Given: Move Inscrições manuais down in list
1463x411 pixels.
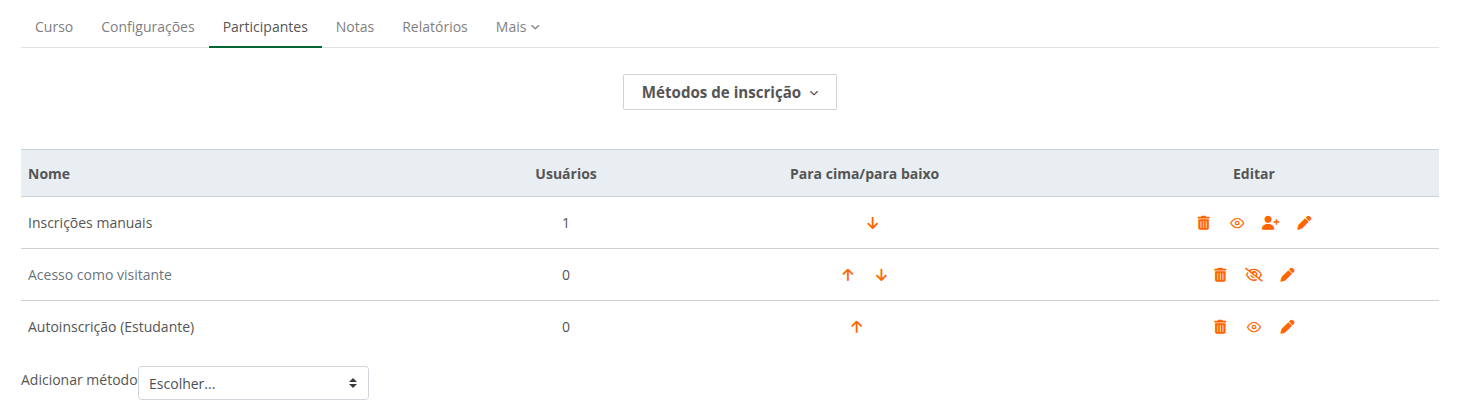Looking at the screenshot, I should click(872, 223).
